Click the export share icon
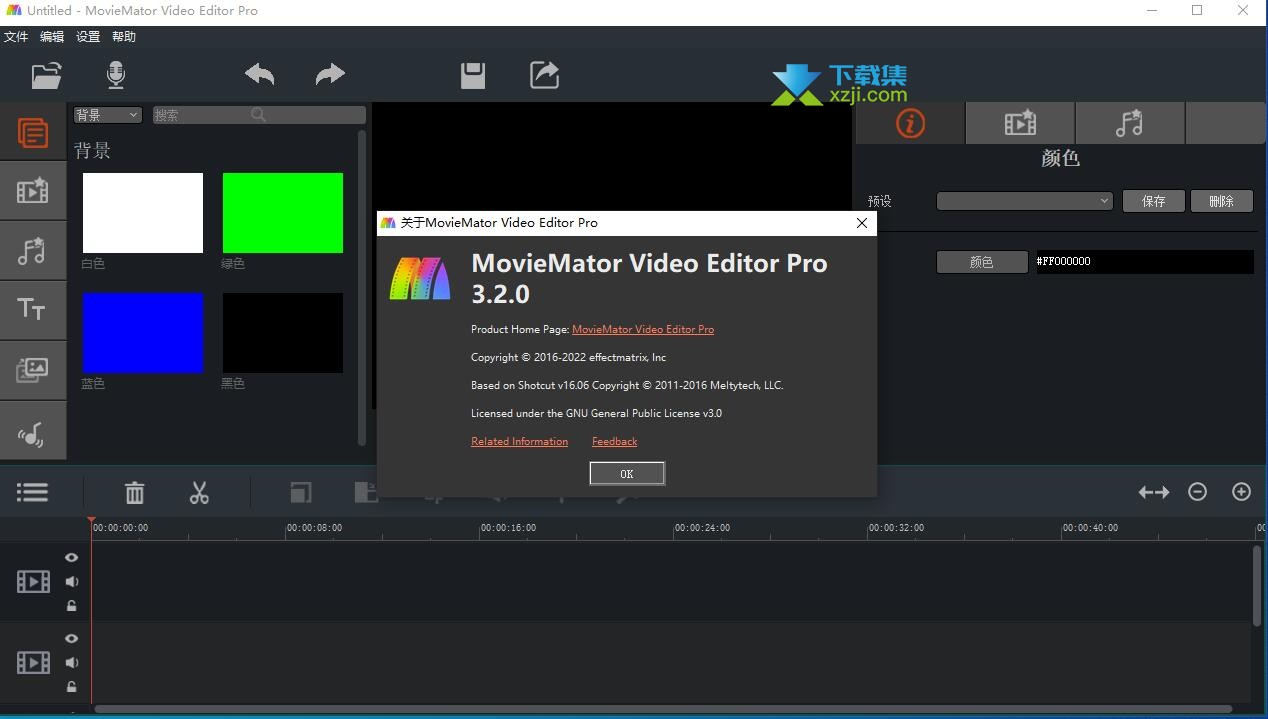 [544, 75]
